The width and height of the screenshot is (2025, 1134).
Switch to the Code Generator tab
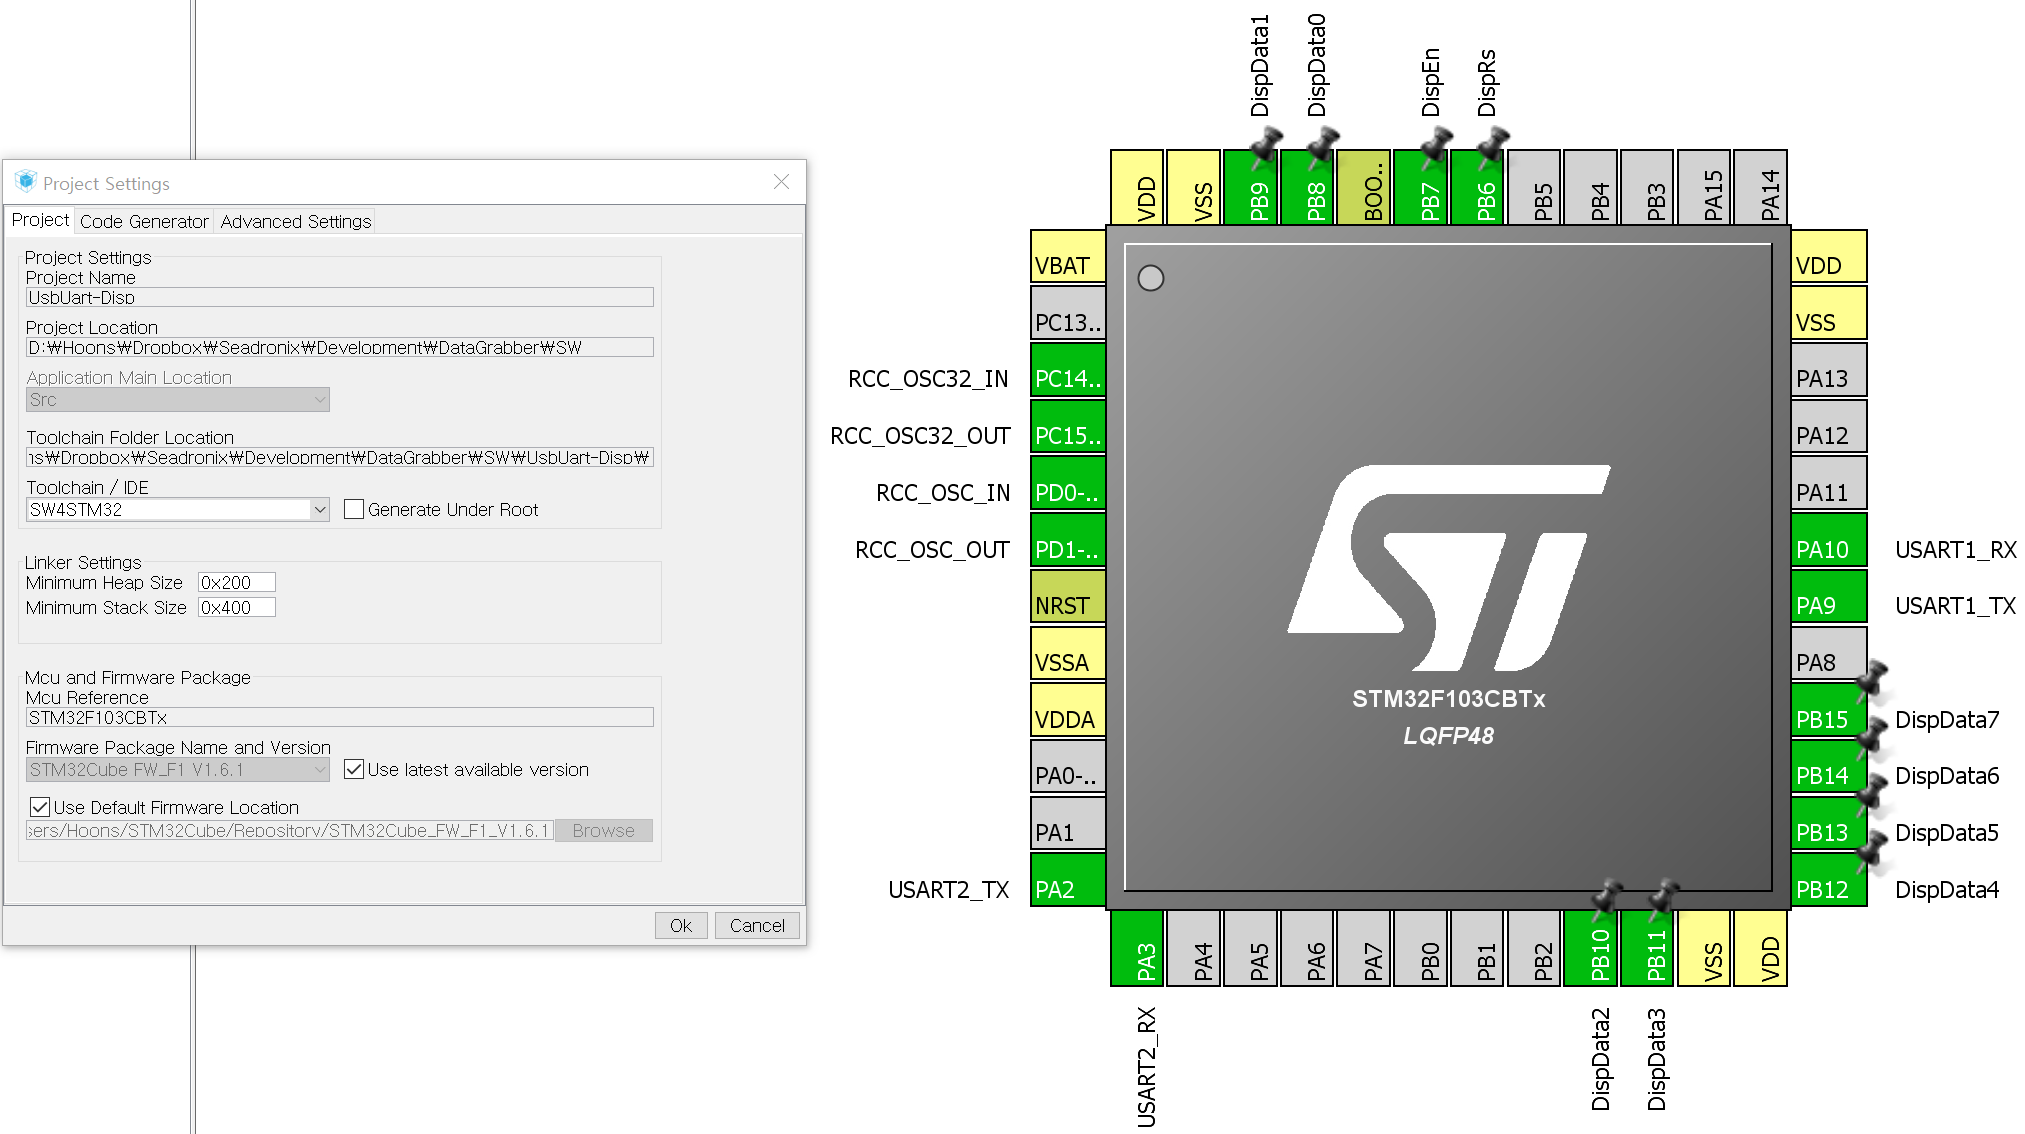coord(144,222)
